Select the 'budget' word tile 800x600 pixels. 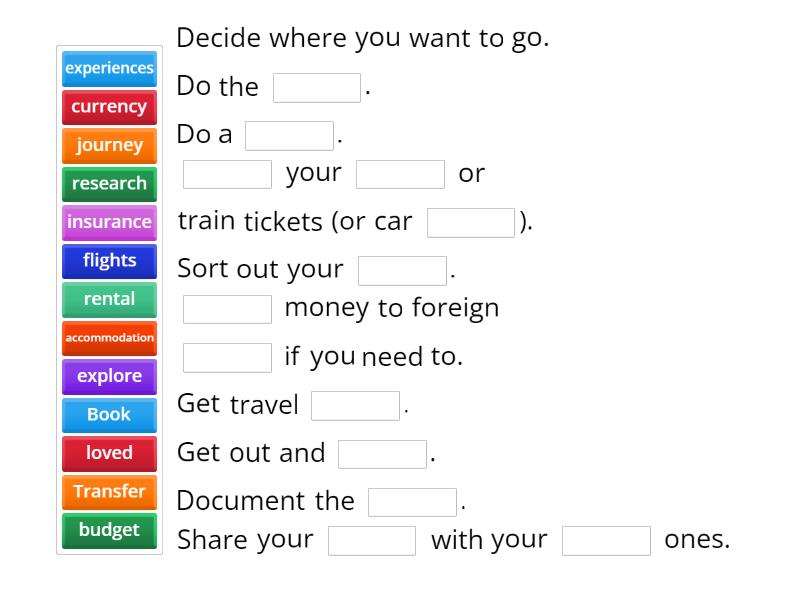click(109, 530)
